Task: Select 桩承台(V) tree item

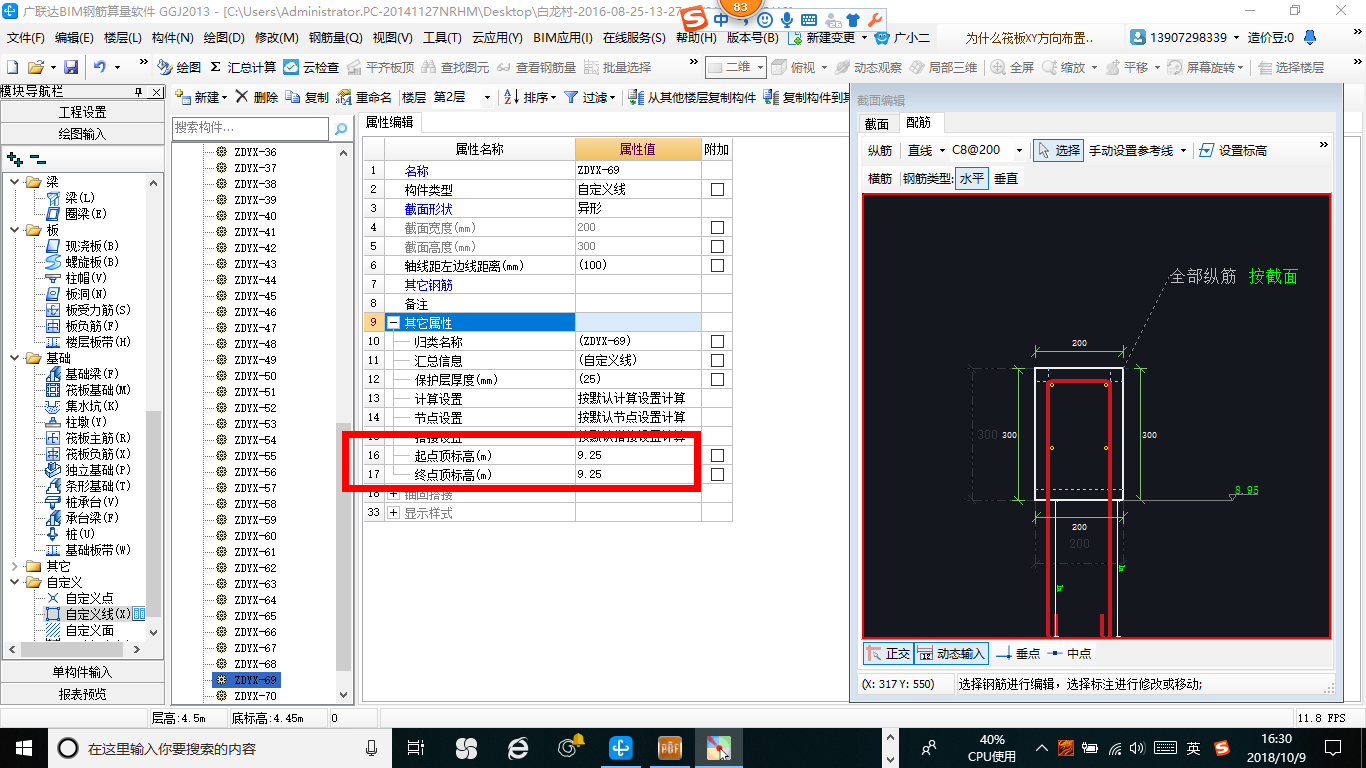Action: pyautogui.click(x=82, y=502)
